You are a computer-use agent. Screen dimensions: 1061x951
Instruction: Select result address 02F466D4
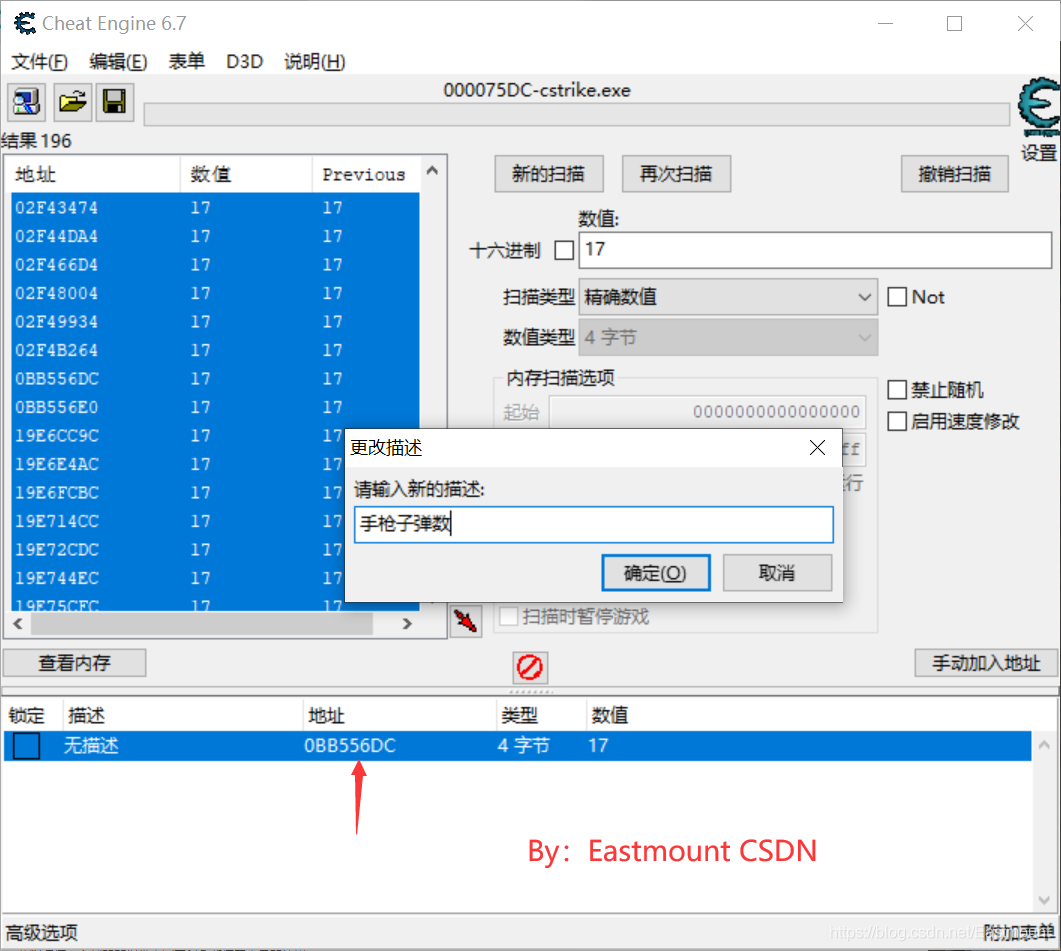(x=56, y=265)
